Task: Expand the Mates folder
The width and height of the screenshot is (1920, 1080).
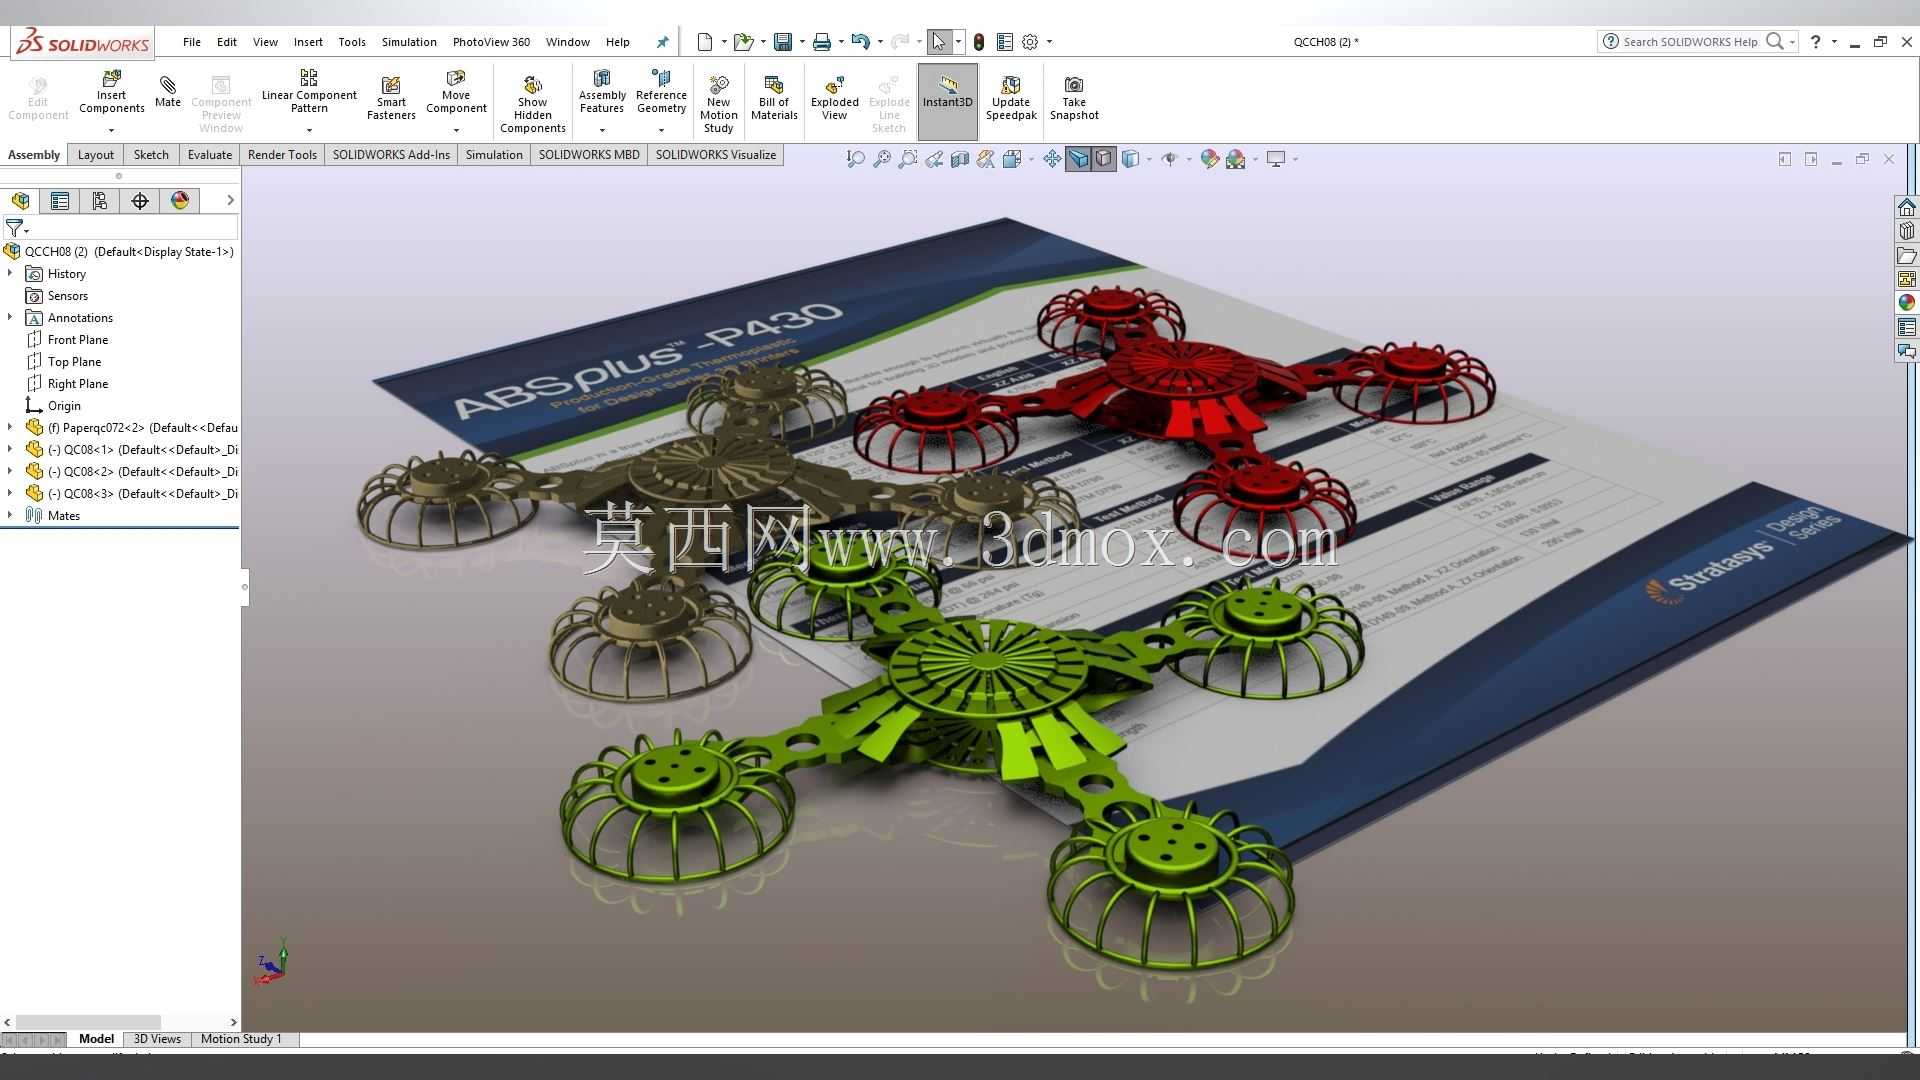Action: pos(10,515)
